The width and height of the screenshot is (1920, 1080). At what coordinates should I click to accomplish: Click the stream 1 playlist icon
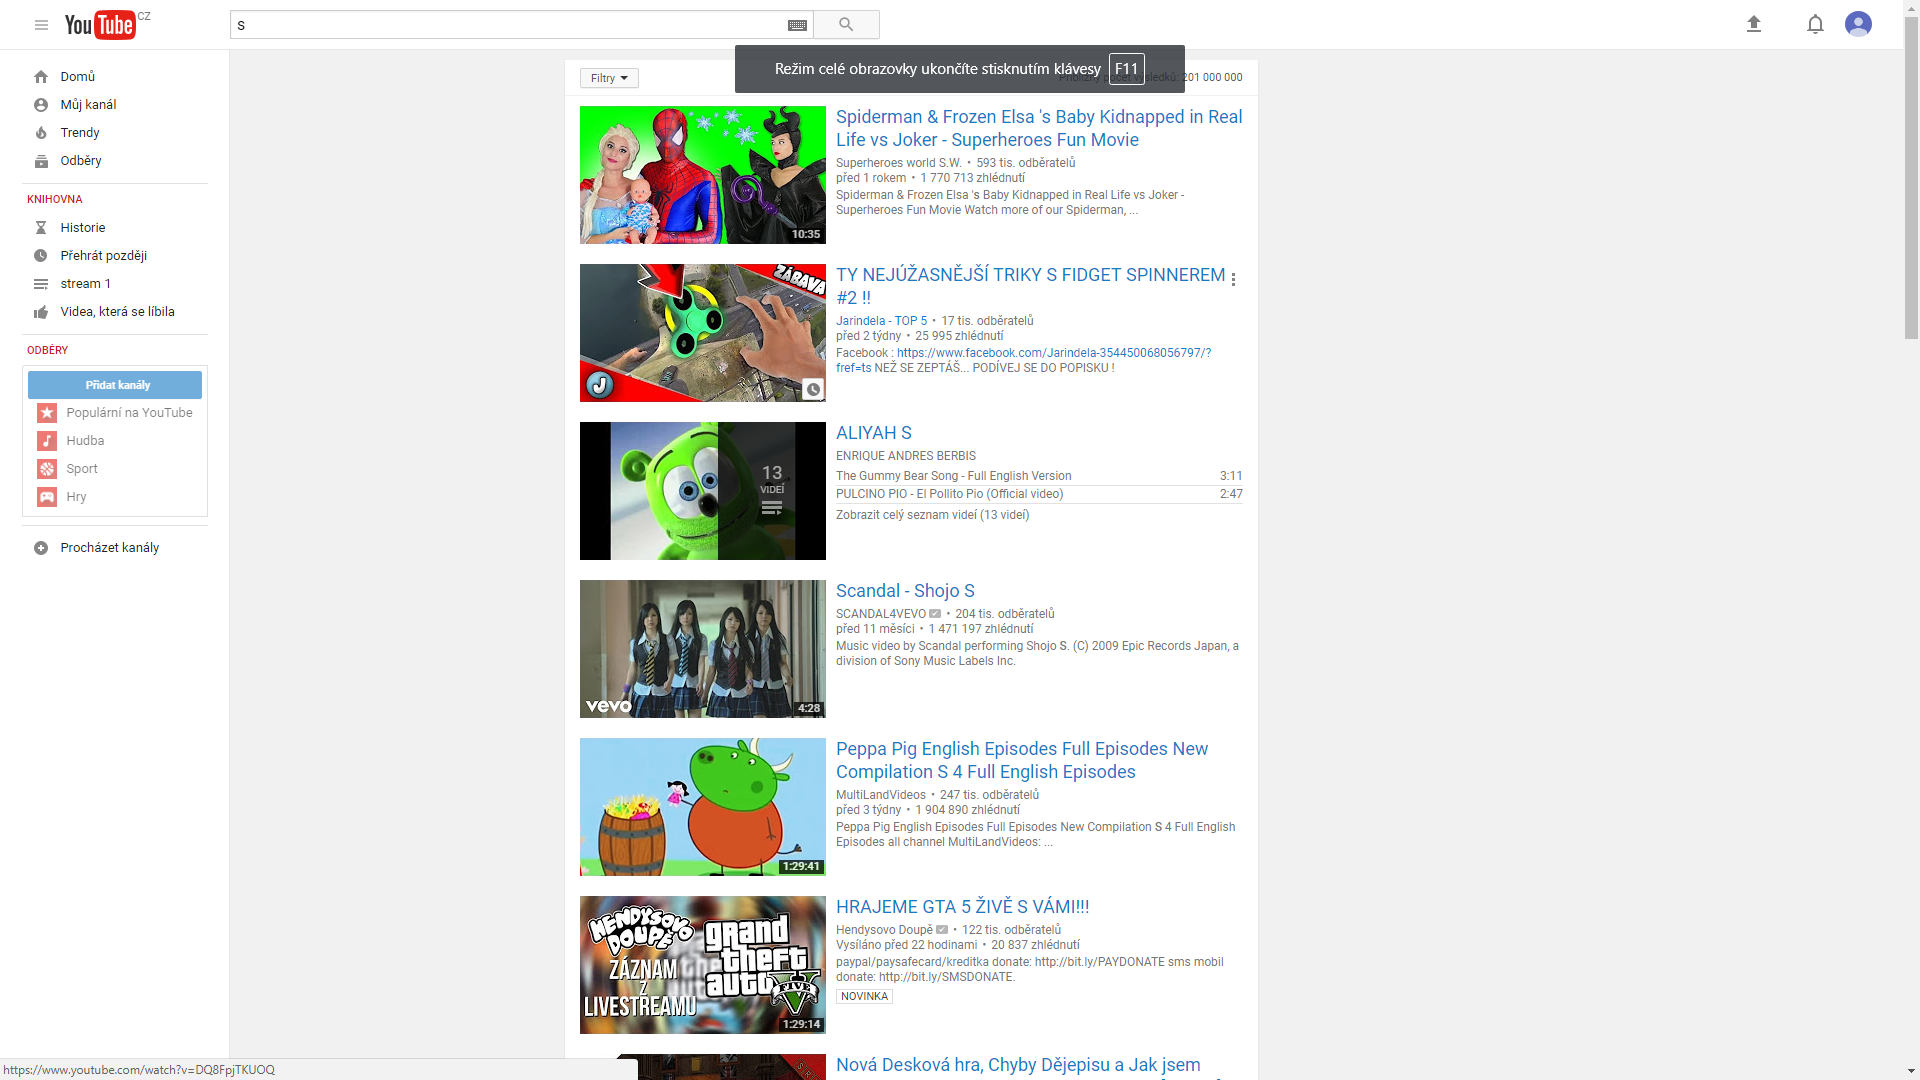(41, 284)
